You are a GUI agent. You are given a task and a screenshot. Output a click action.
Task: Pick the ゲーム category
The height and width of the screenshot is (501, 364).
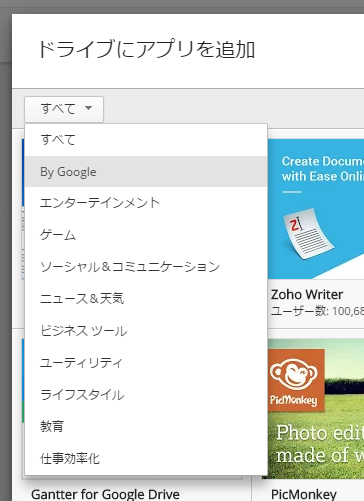coord(146,235)
